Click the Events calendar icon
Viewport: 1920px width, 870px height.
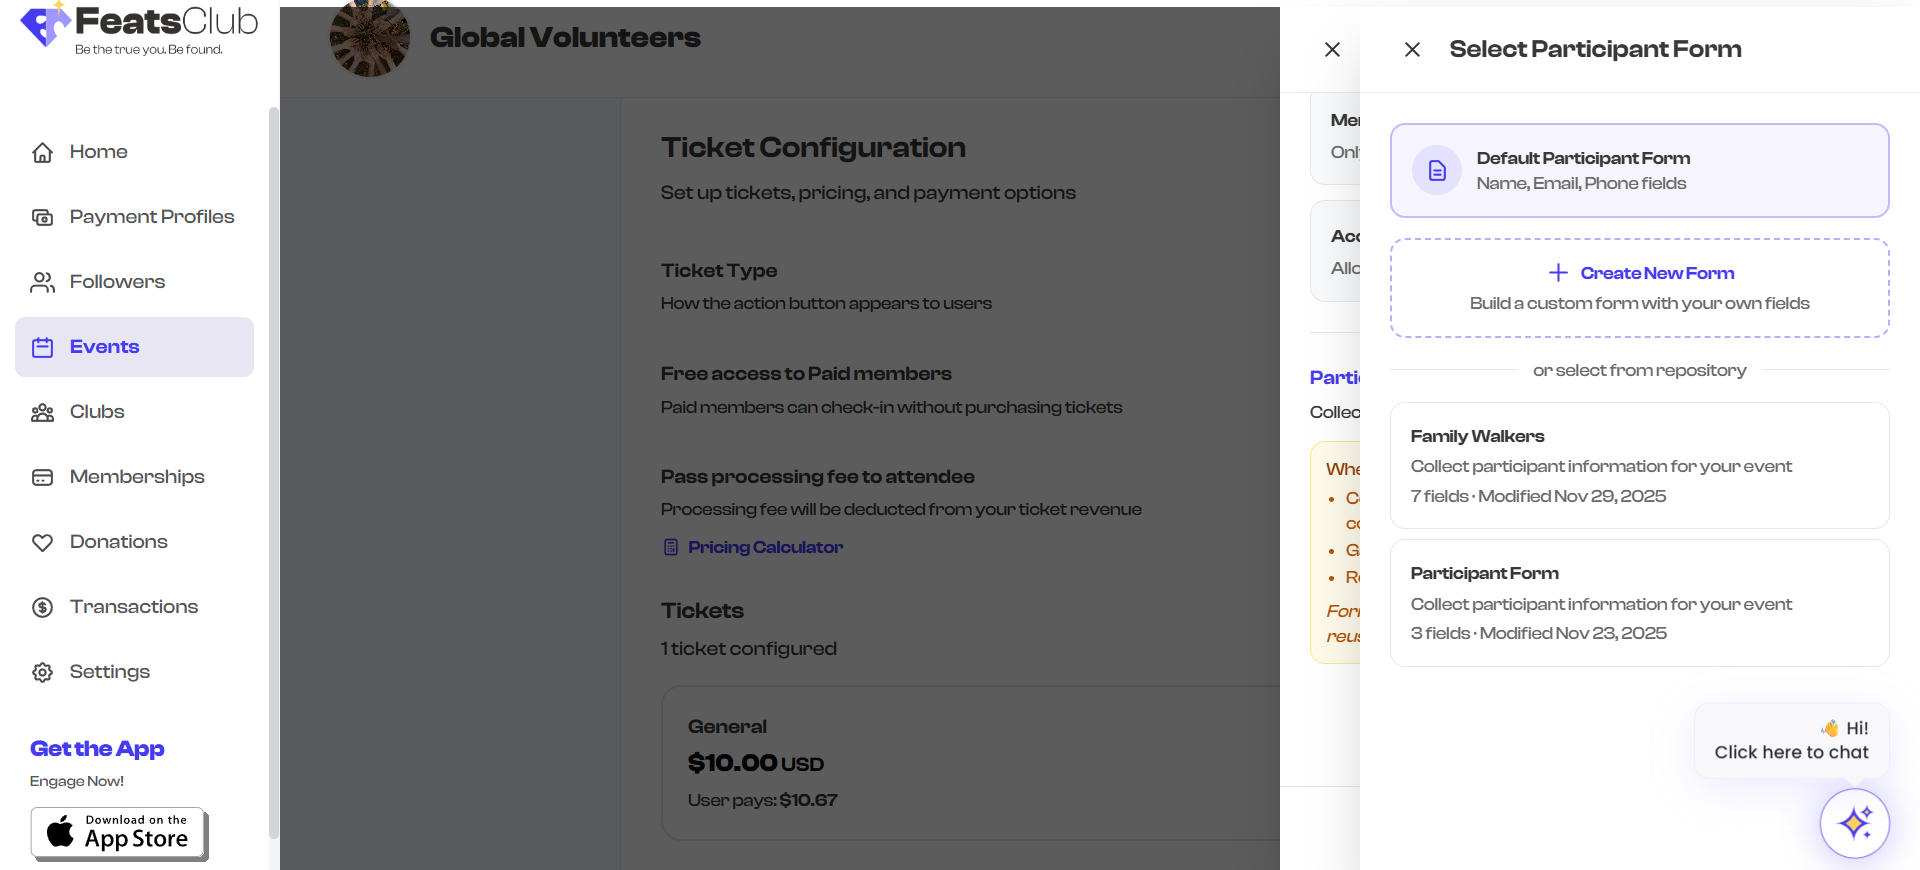(42, 347)
